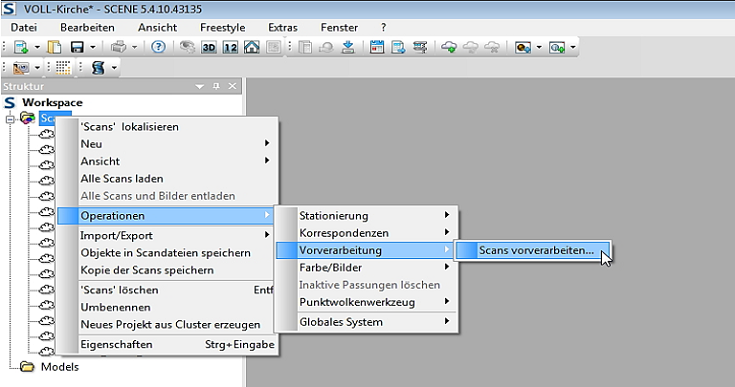735x387 pixels.
Task: Click the '12' quick view toolbar icon
Action: click(230, 47)
